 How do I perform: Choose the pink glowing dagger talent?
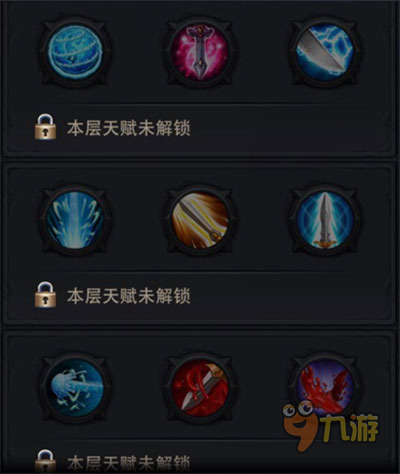200,52
